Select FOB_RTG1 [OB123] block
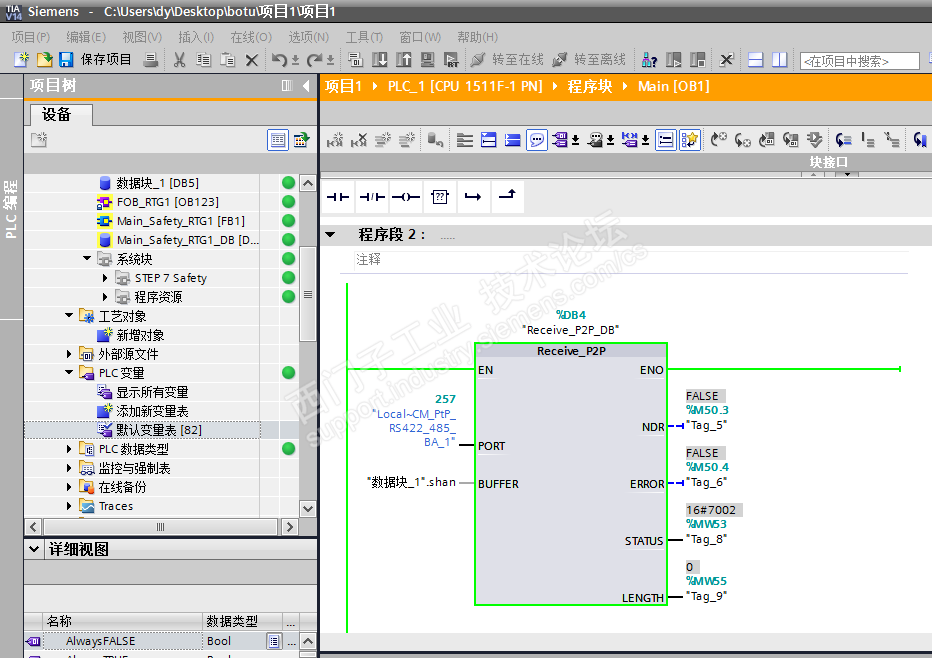The height and width of the screenshot is (658, 932). click(168, 202)
